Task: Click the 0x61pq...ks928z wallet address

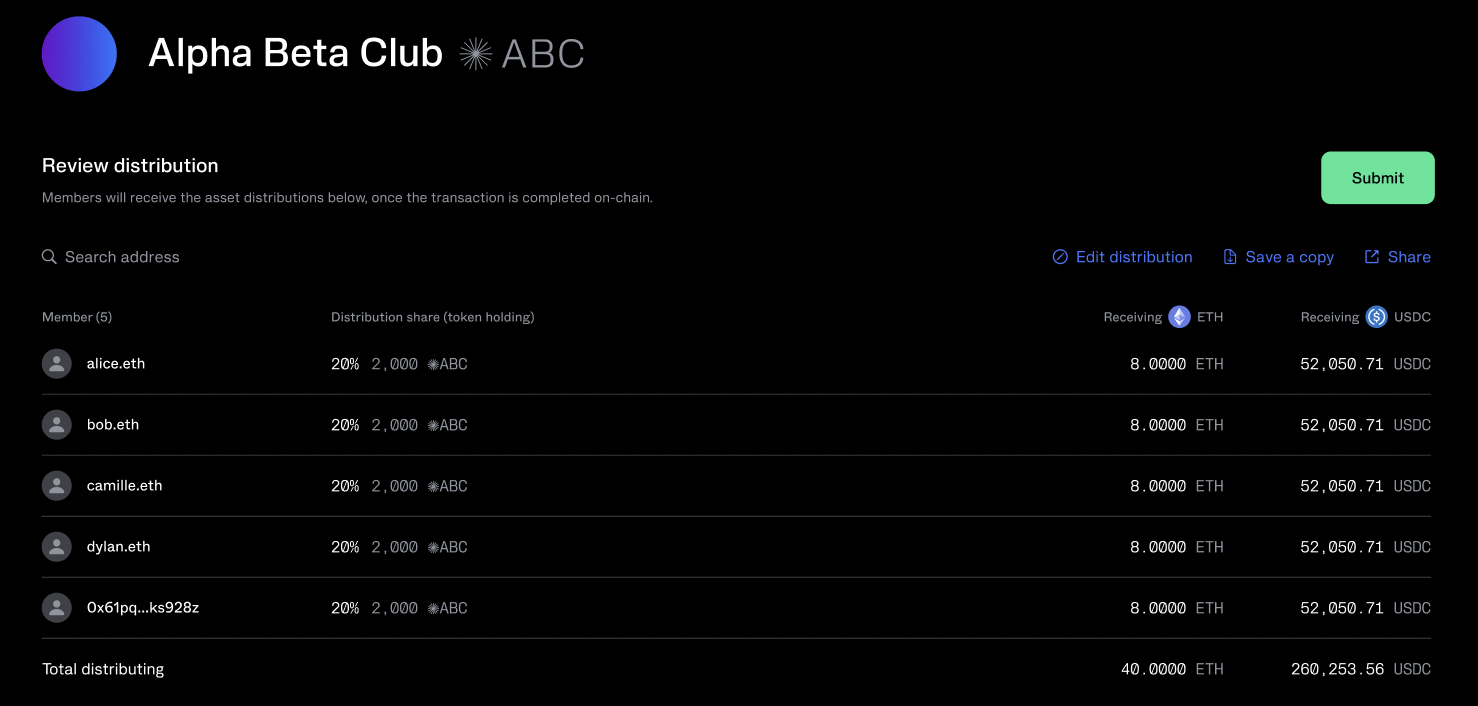Action: point(143,608)
